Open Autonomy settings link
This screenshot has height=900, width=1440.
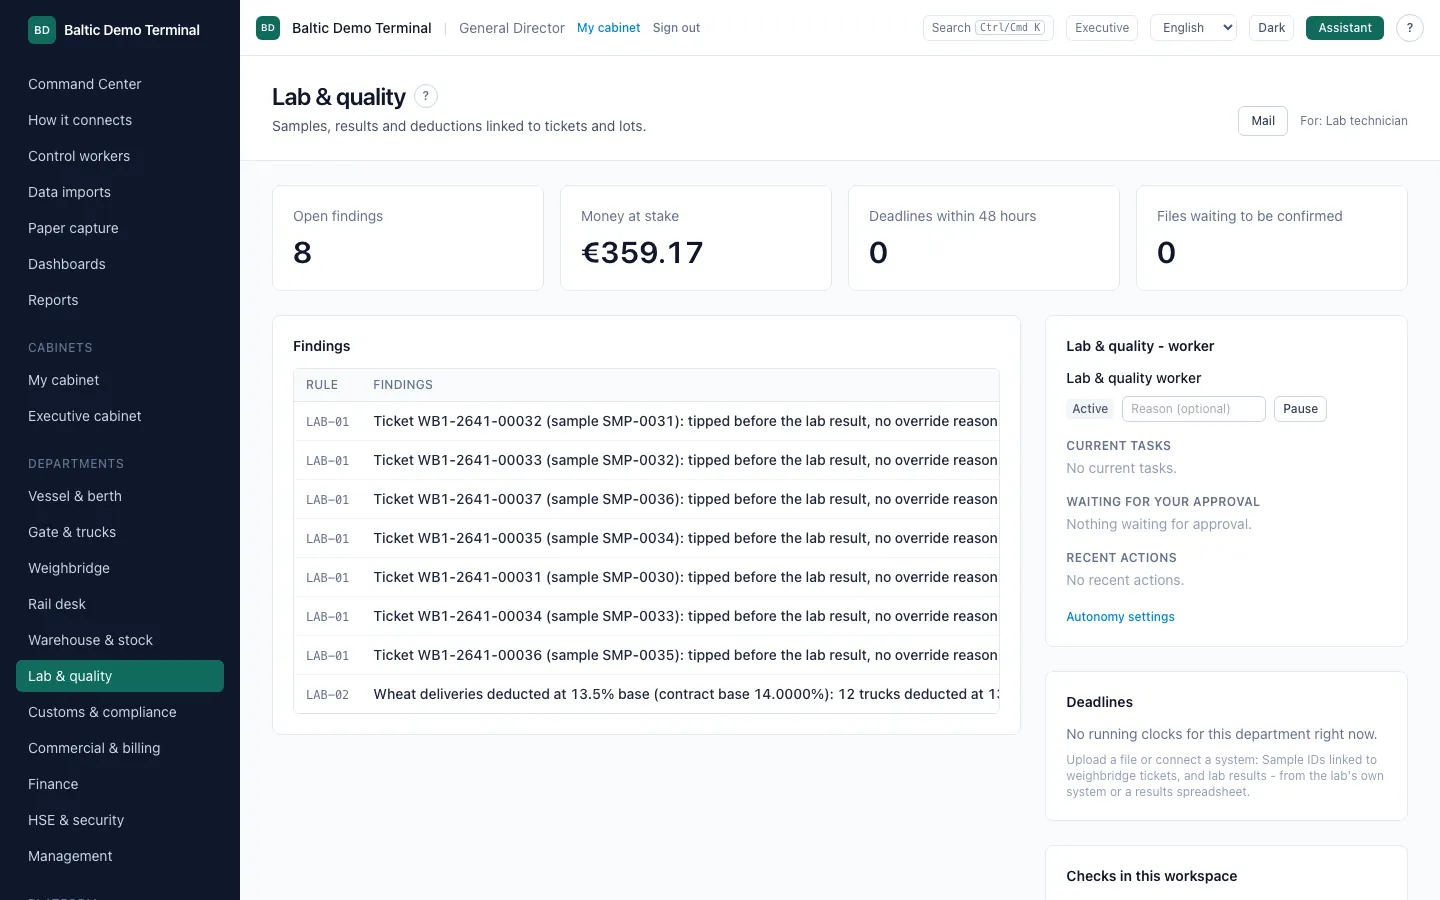1120,617
